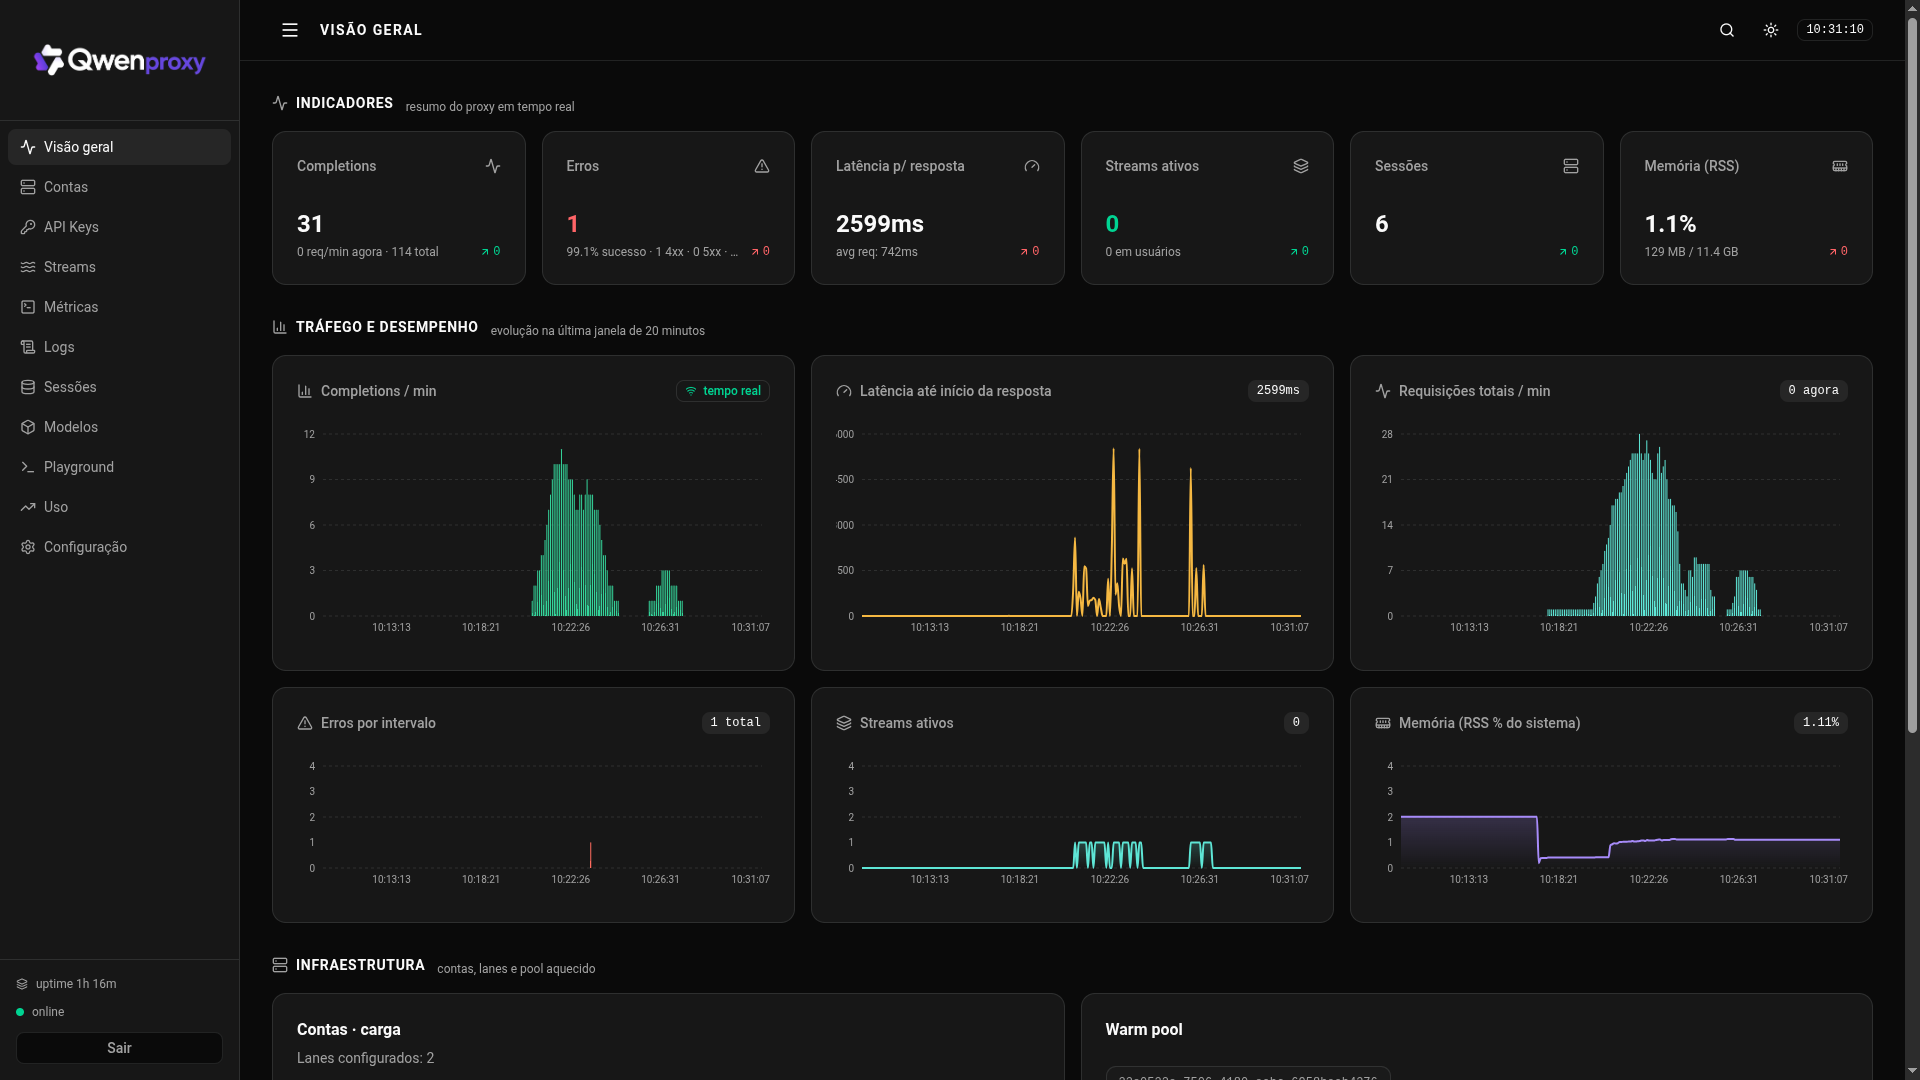Select the Modelos cube icon
Viewport: 1920px width, 1080px height.
point(28,427)
